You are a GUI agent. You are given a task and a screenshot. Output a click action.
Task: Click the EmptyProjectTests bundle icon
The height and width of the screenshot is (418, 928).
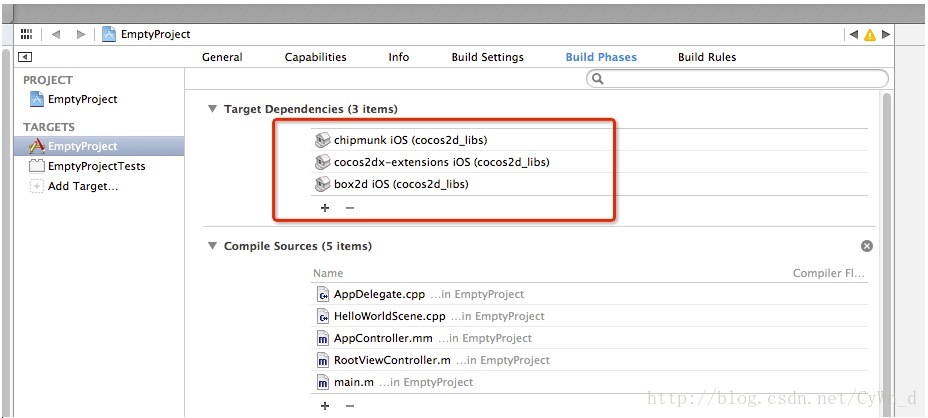click(37, 166)
